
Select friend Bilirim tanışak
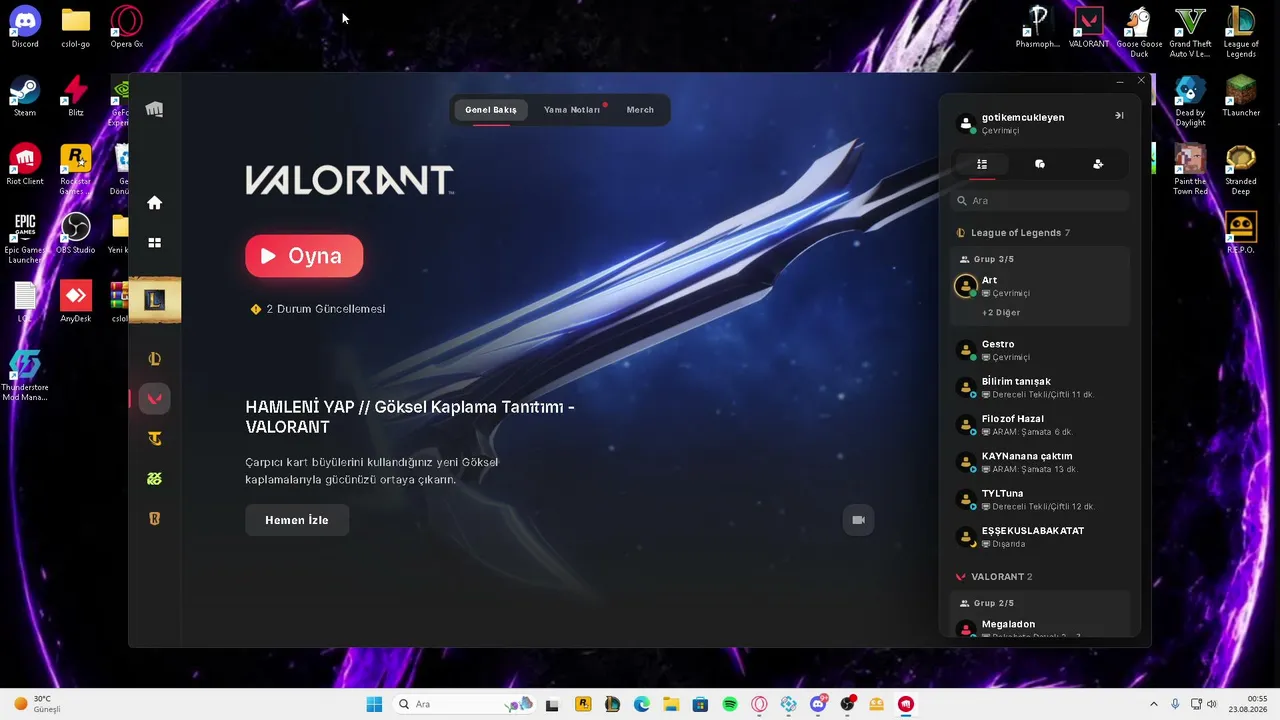[1040, 387]
